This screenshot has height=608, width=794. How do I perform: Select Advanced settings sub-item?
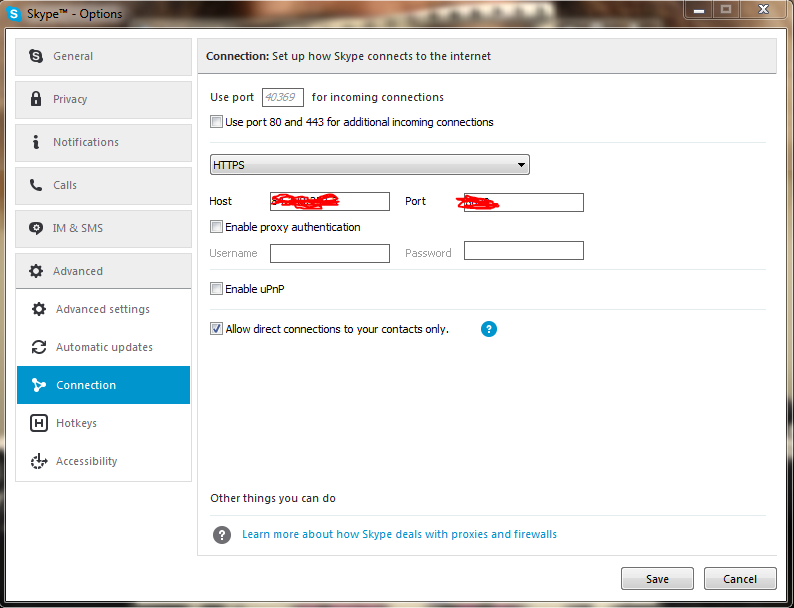[103, 309]
